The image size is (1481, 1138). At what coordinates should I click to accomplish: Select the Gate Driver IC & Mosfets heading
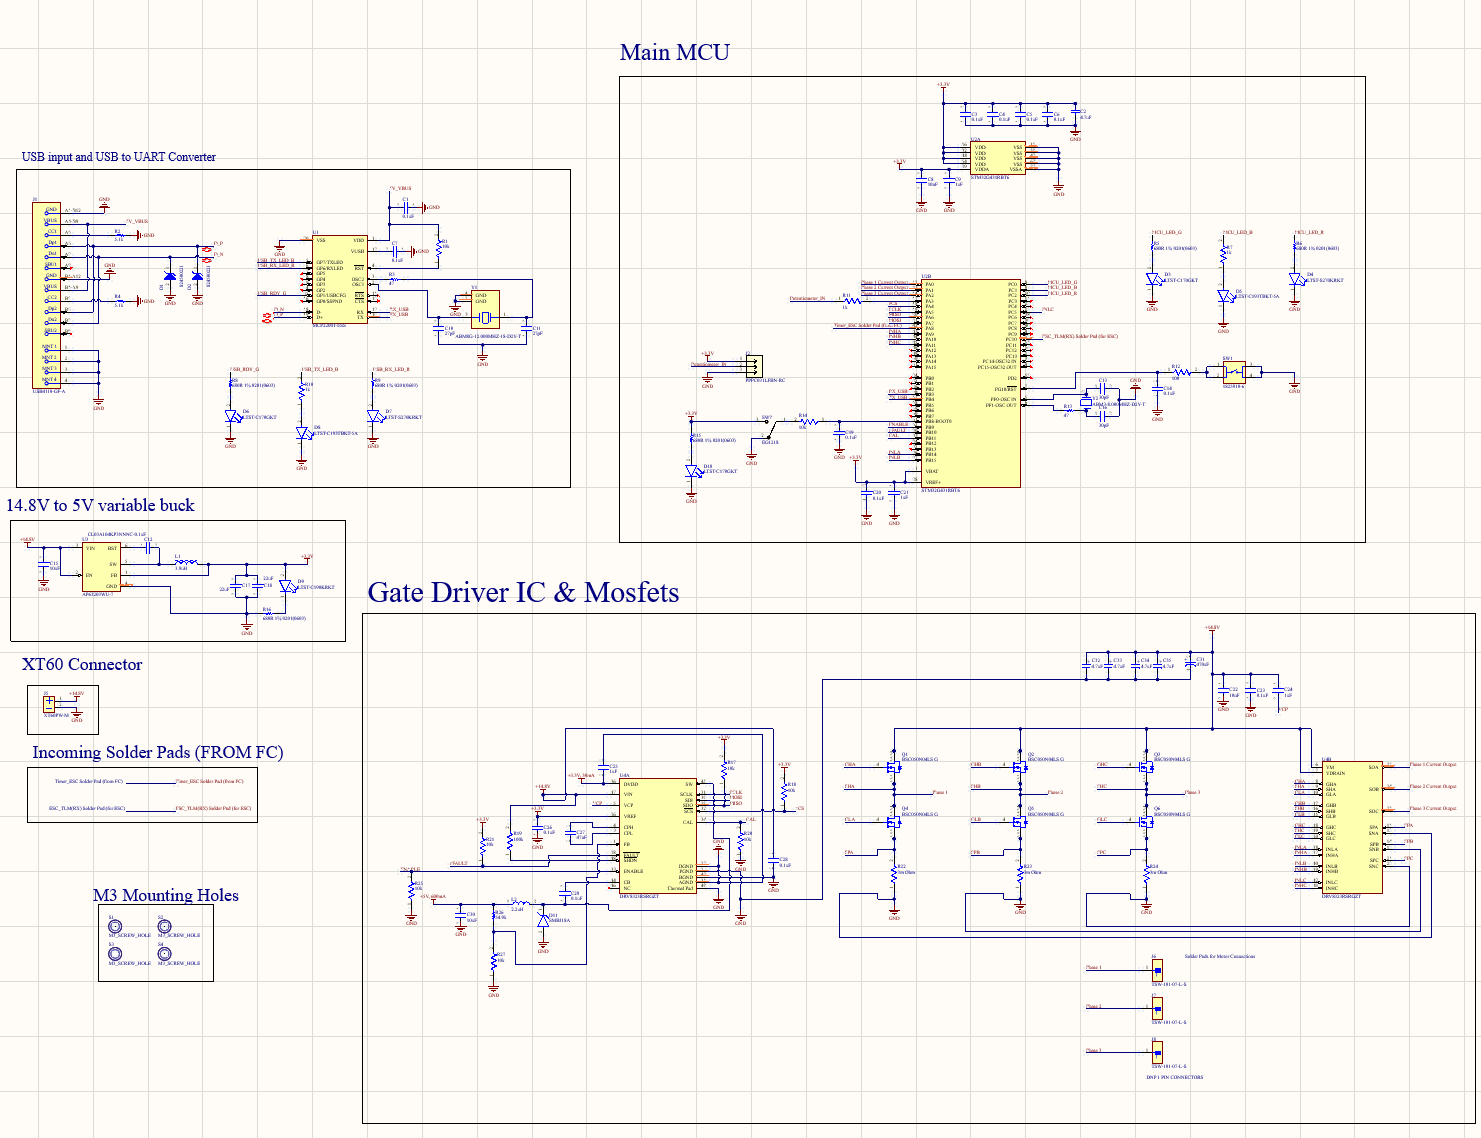click(x=524, y=592)
